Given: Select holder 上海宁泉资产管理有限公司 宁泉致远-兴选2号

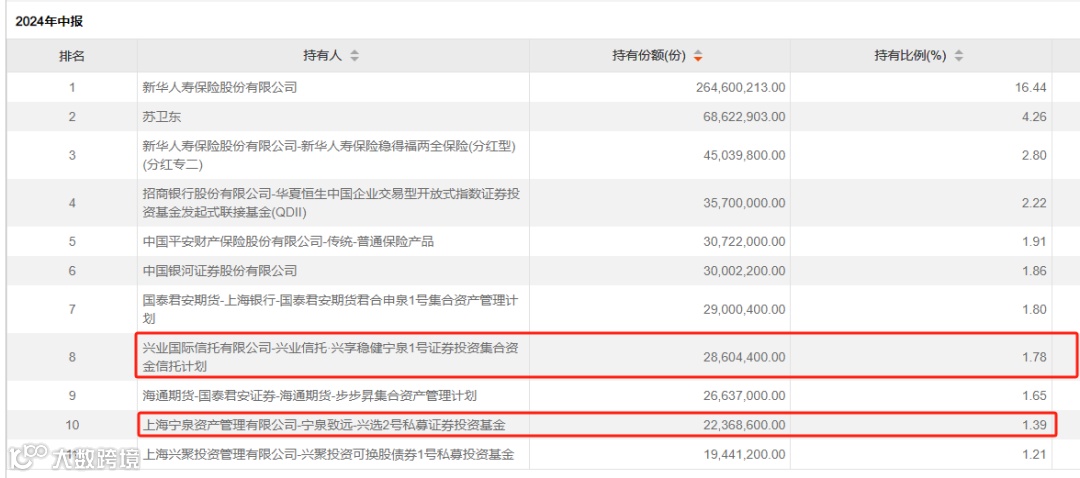Looking at the screenshot, I should point(324,426).
